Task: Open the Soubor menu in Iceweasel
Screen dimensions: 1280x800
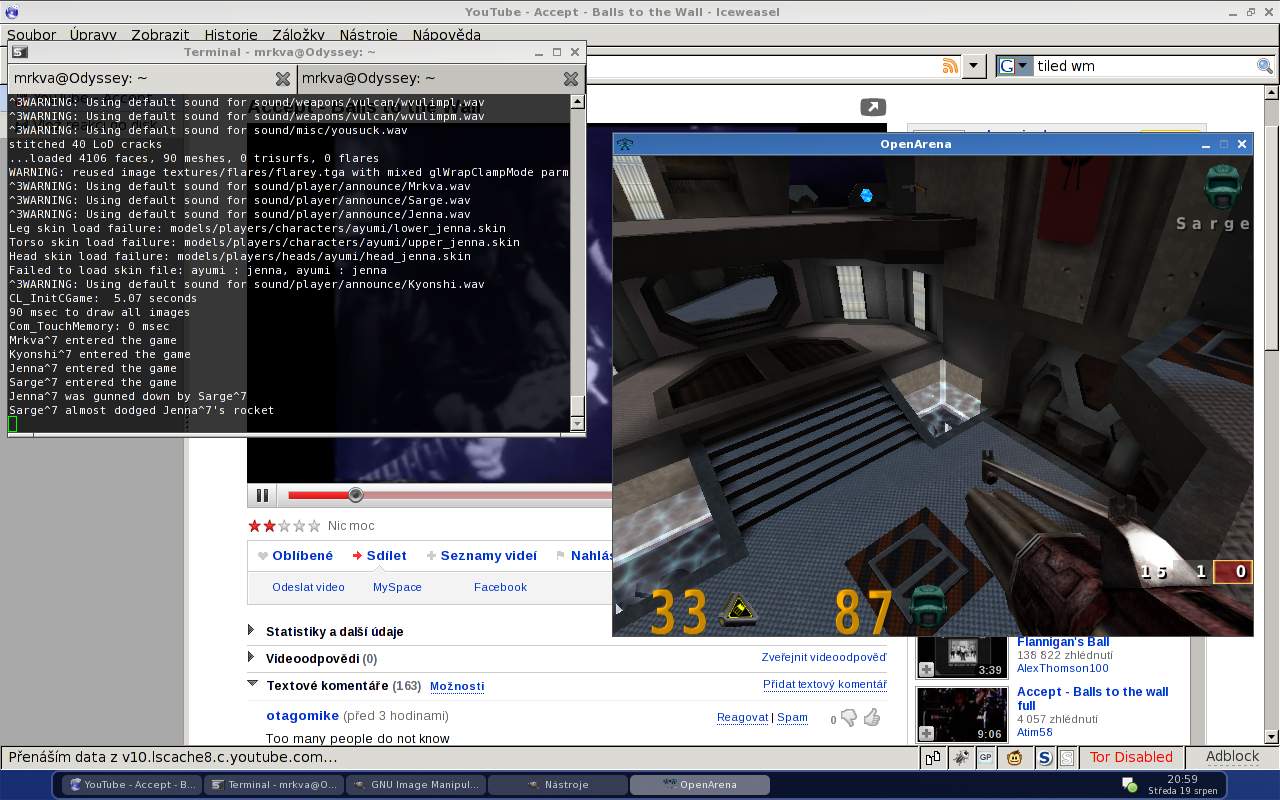Action: coord(31,35)
